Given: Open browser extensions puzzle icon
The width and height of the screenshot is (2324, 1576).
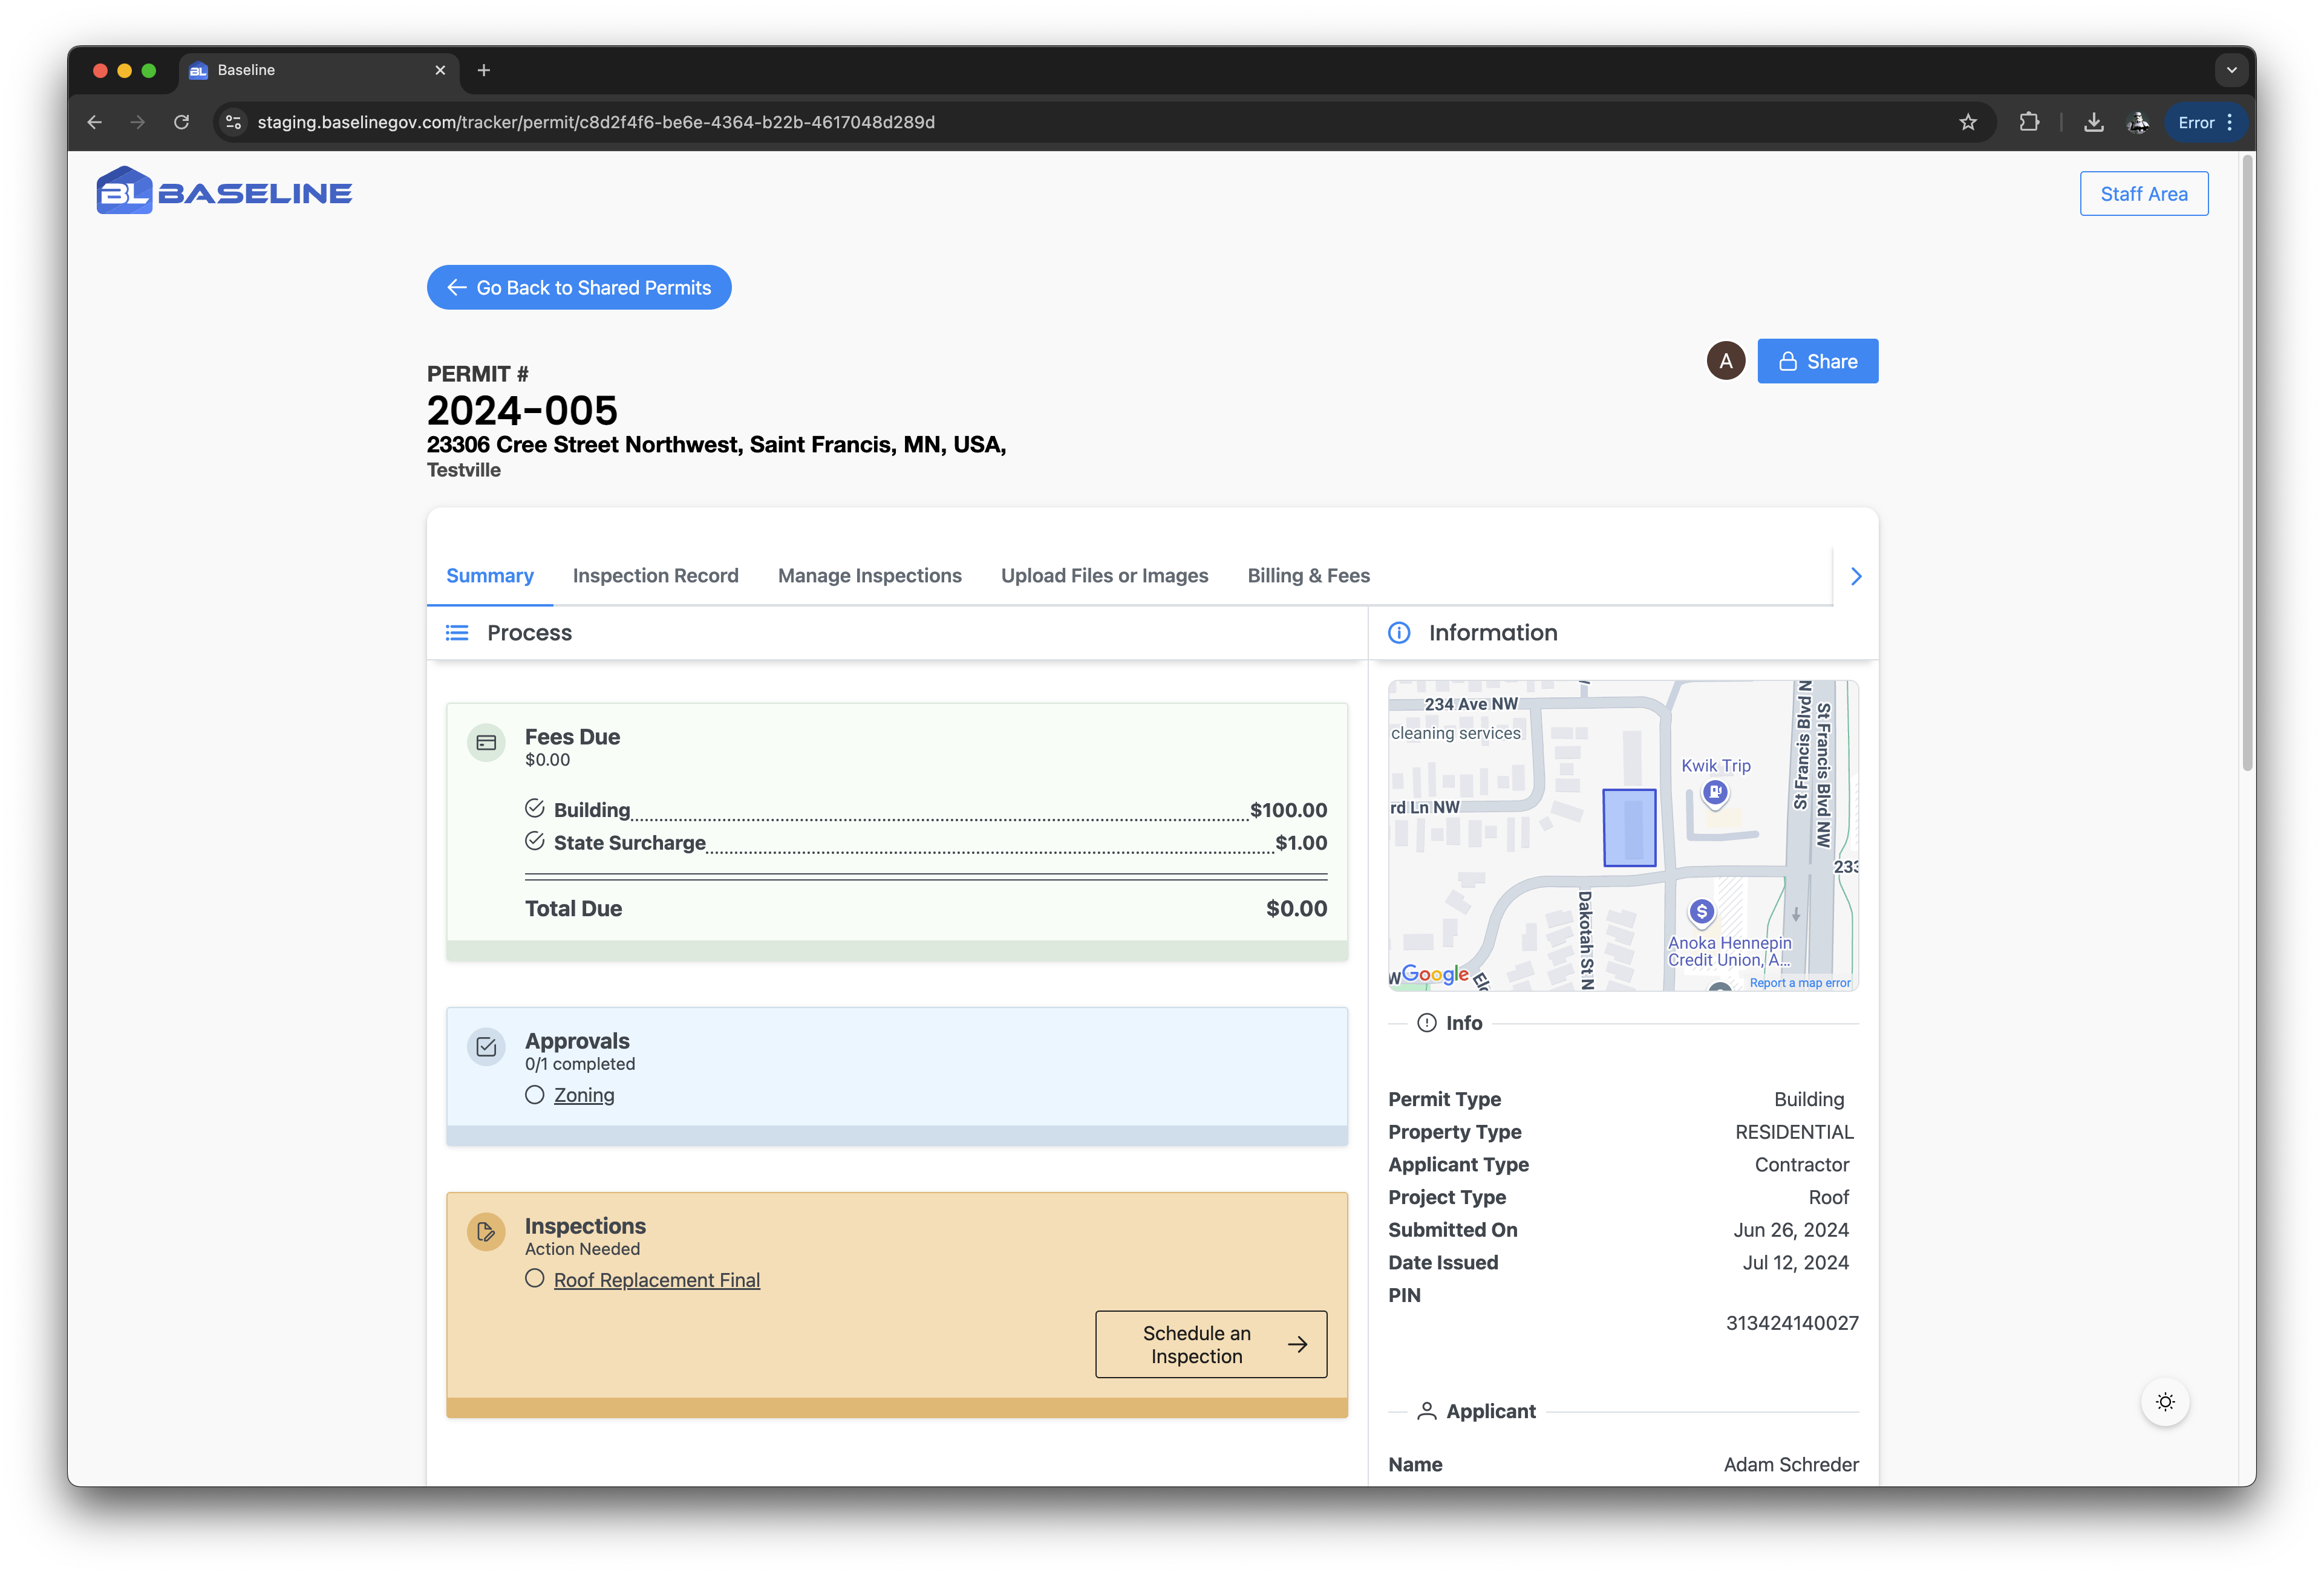Looking at the screenshot, I should [2029, 122].
